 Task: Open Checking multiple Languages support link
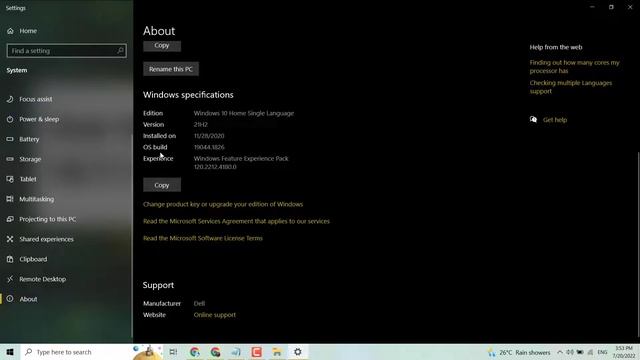click(x=571, y=87)
